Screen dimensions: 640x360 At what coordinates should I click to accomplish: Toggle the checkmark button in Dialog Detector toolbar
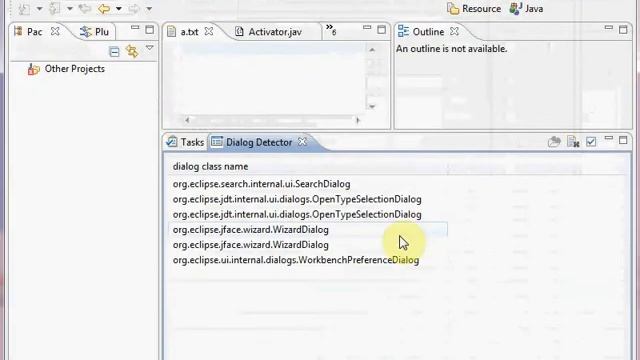pyautogui.click(x=591, y=142)
